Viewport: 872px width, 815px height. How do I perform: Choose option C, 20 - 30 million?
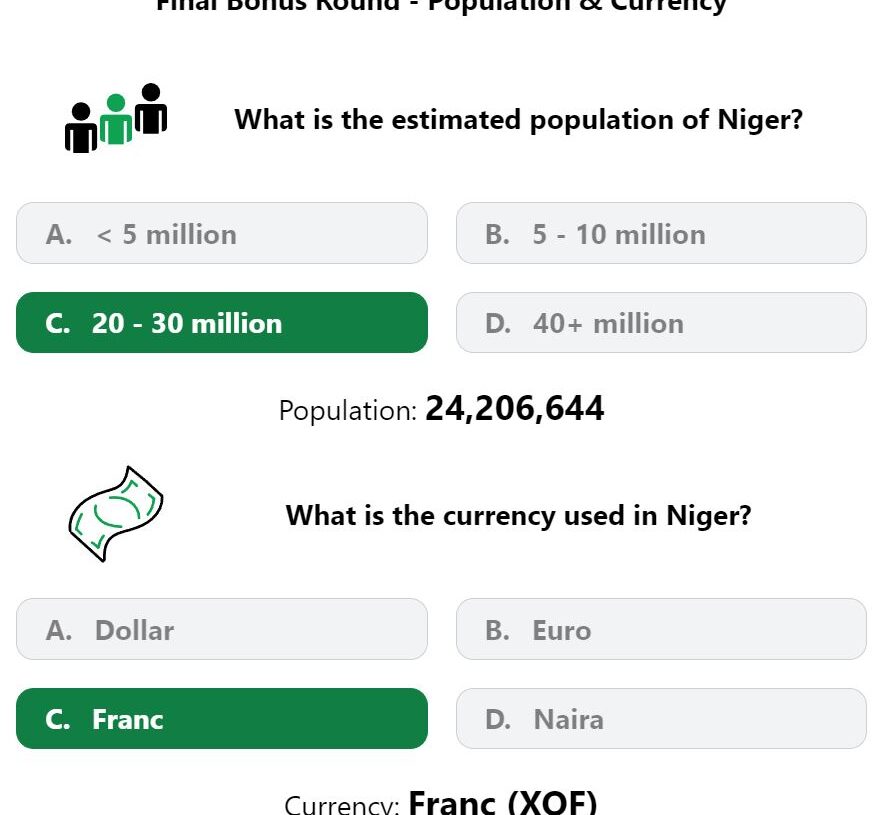222,322
